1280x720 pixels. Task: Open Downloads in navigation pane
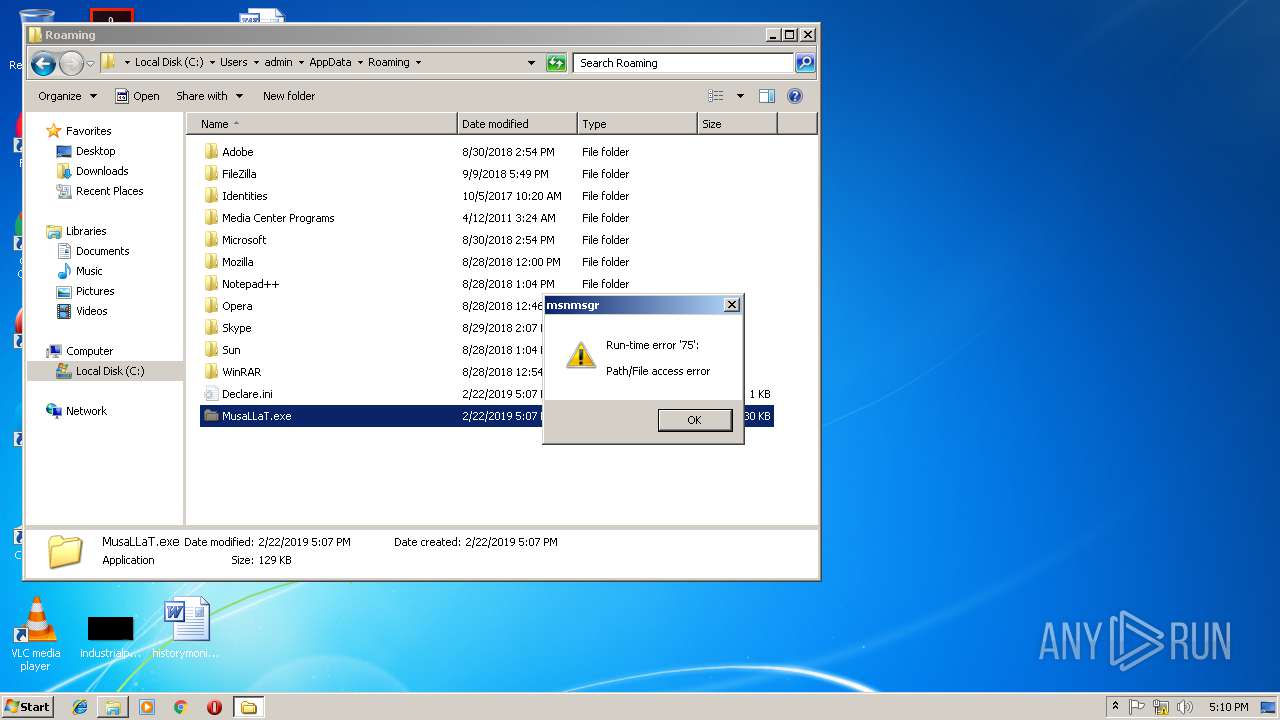(x=102, y=171)
